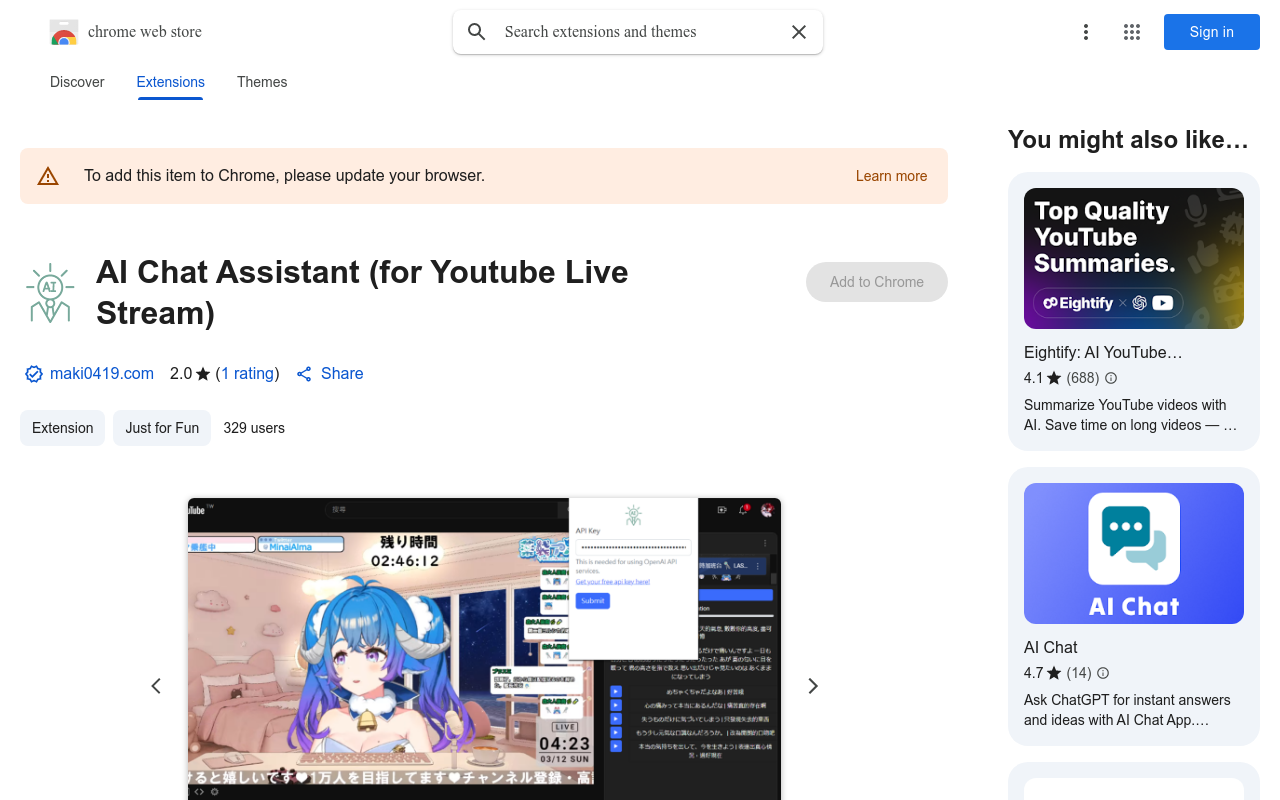Select the Extensions tab
The width and height of the screenshot is (1280, 800).
(171, 82)
